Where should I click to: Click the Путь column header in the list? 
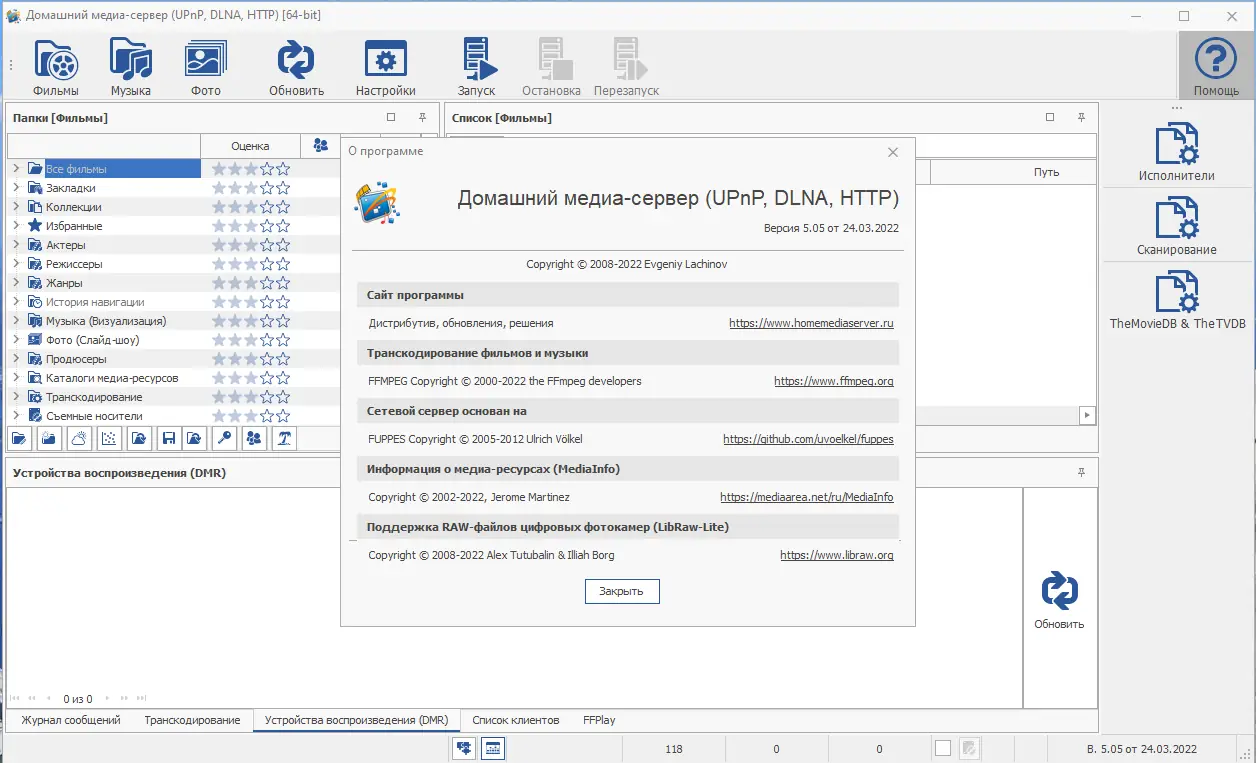tap(1046, 172)
